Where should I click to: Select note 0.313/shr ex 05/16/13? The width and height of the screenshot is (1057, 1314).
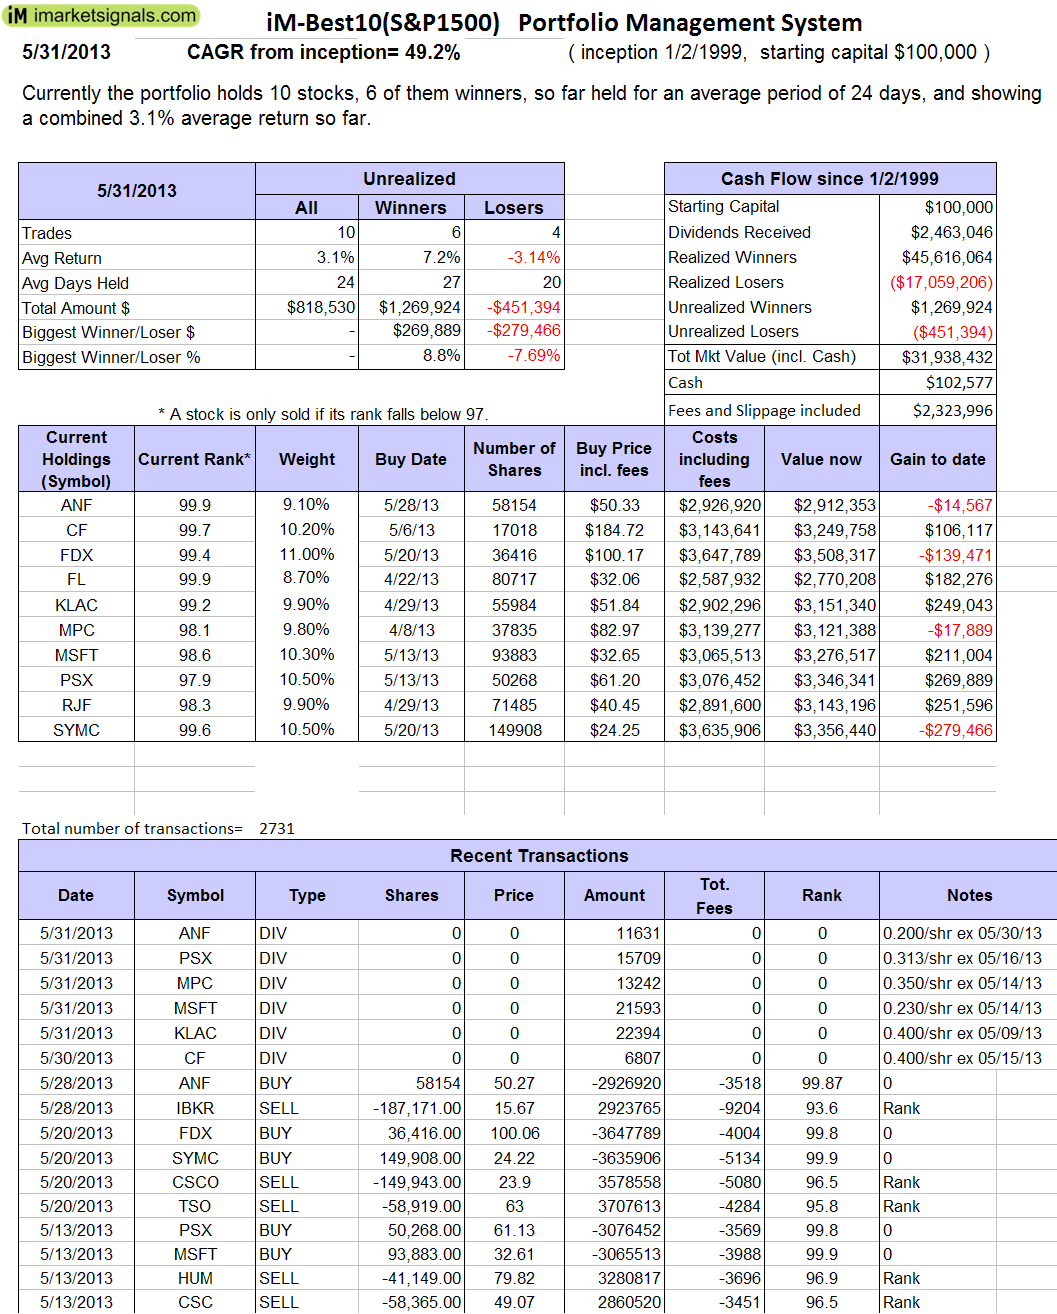tap(962, 958)
